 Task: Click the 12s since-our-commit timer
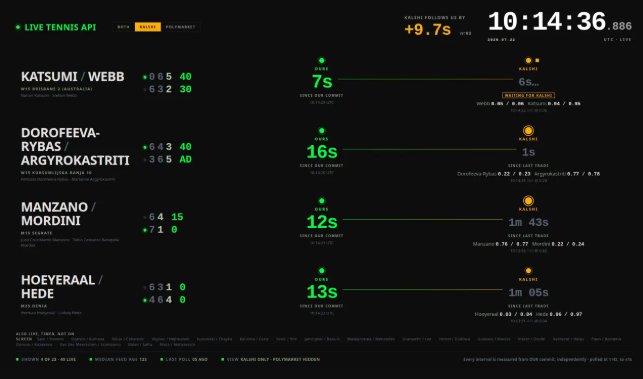(322, 222)
